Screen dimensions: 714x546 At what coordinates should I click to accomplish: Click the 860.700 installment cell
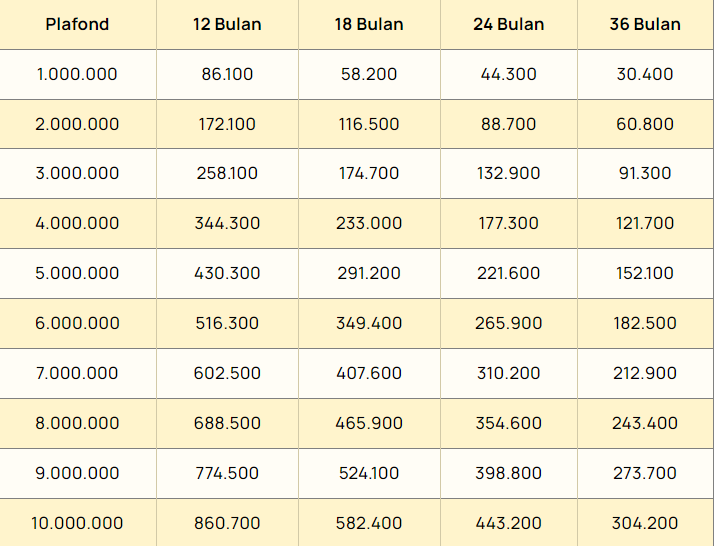pos(227,523)
